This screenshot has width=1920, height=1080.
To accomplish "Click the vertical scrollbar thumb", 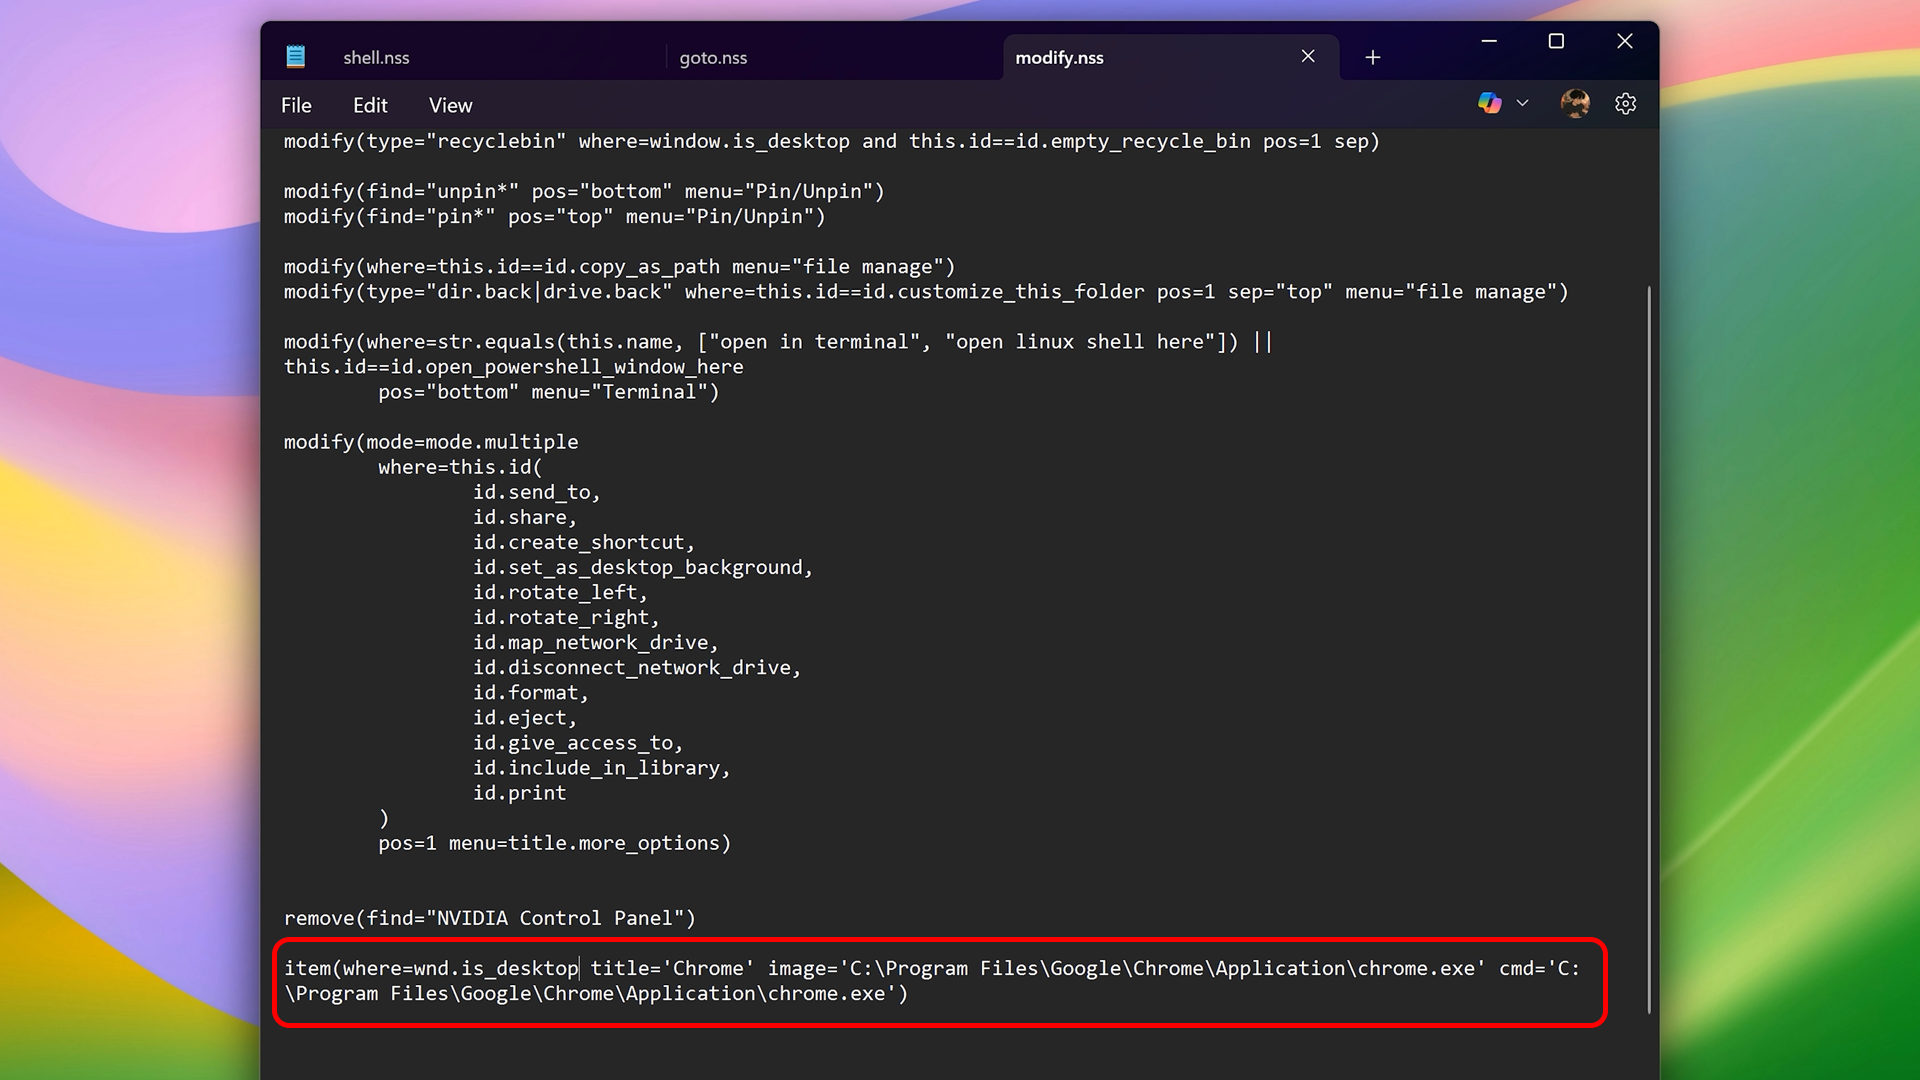I will (x=1649, y=650).
